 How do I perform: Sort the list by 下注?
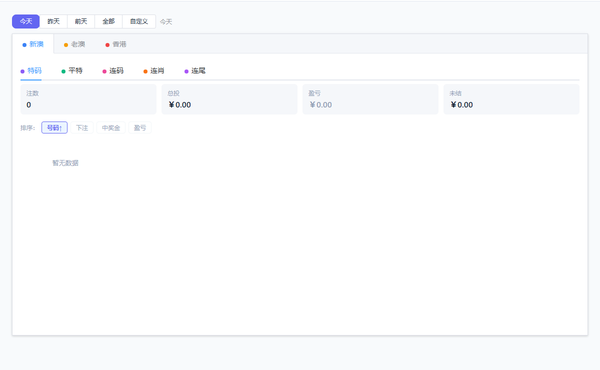pos(82,128)
